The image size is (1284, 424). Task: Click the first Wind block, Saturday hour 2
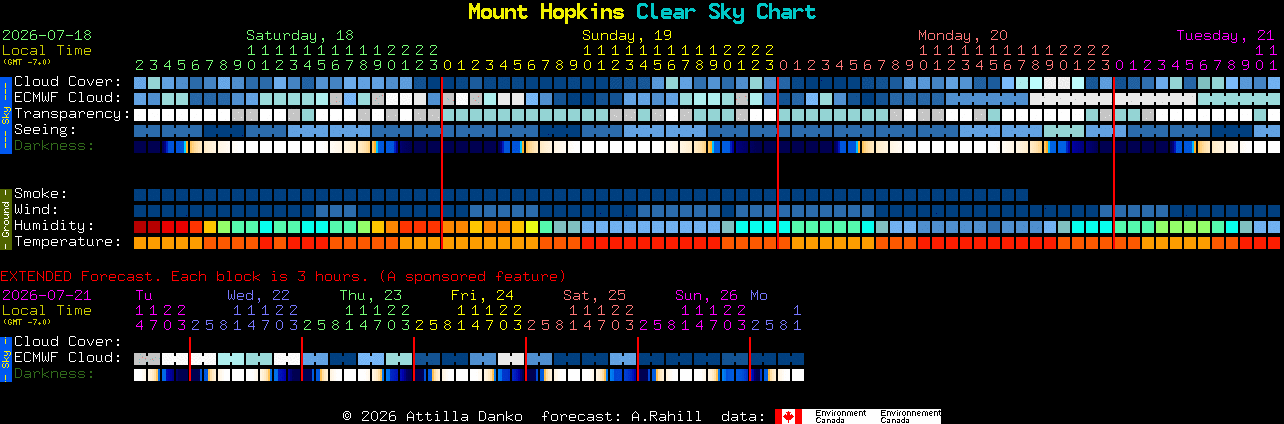[140, 210]
